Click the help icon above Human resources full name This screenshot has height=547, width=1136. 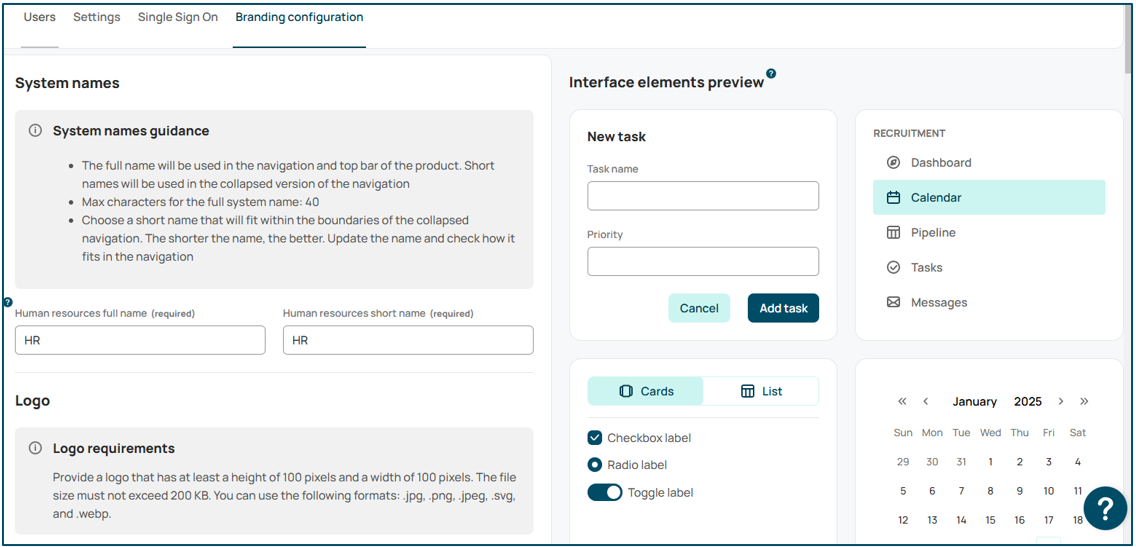pyautogui.click(x=8, y=301)
